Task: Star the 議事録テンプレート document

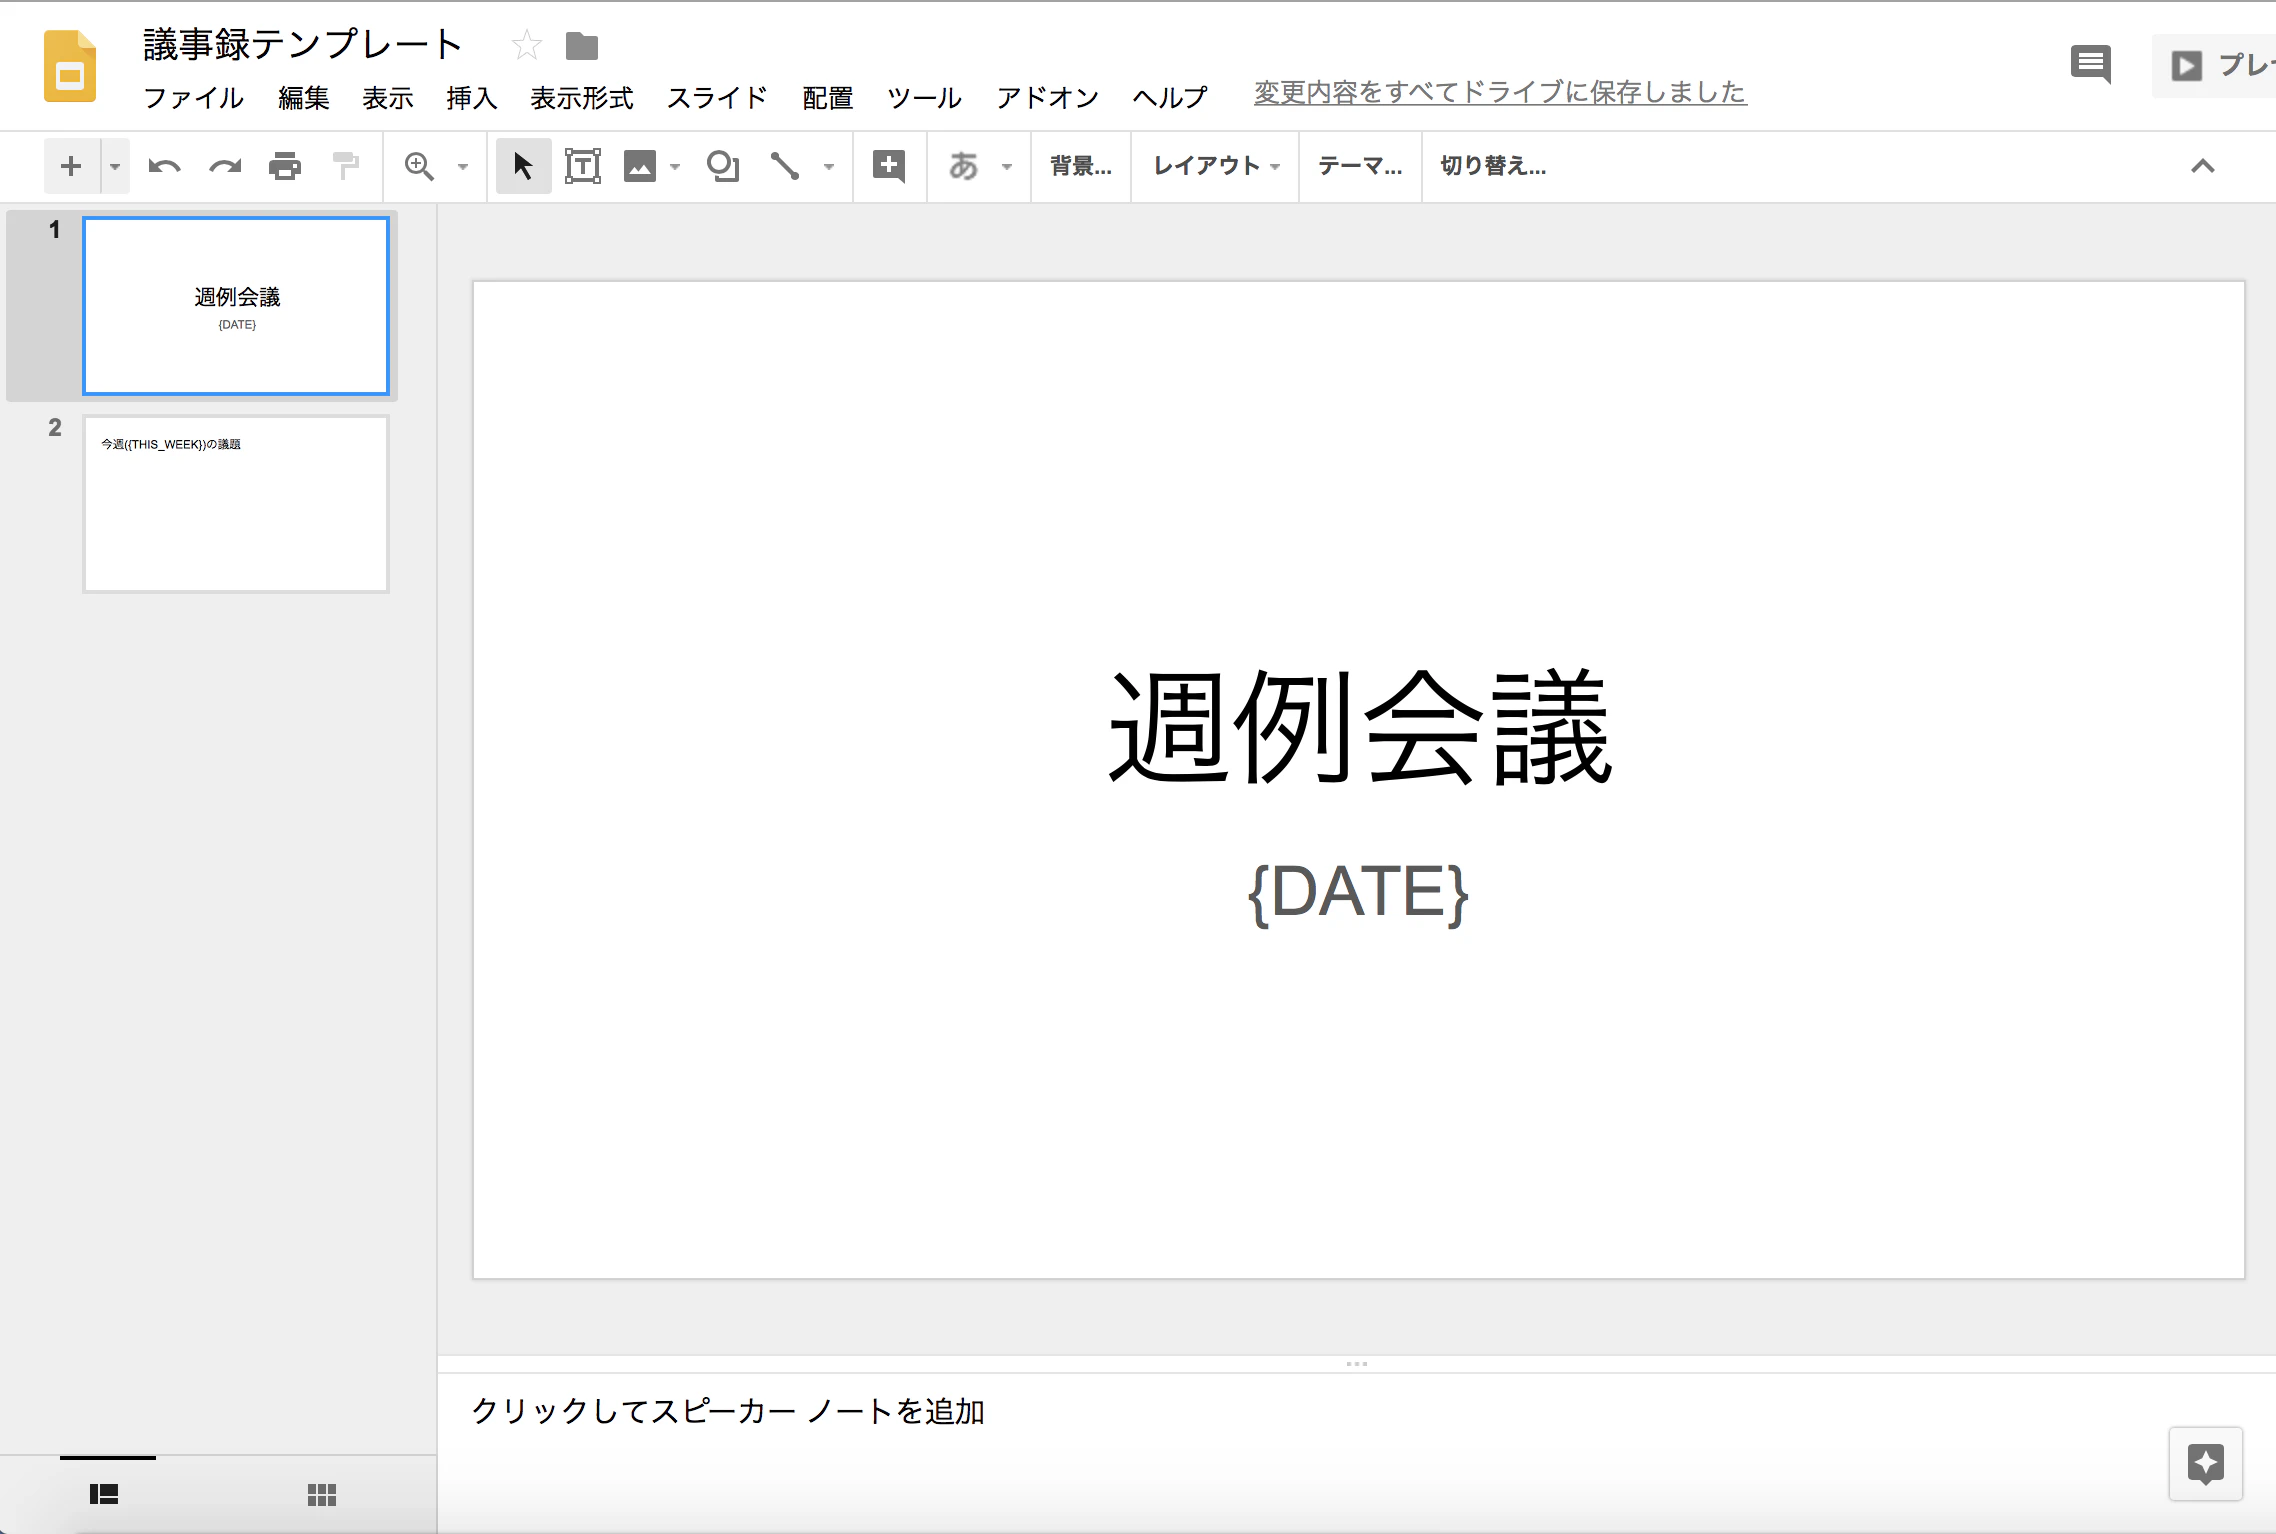Action: tap(526, 45)
